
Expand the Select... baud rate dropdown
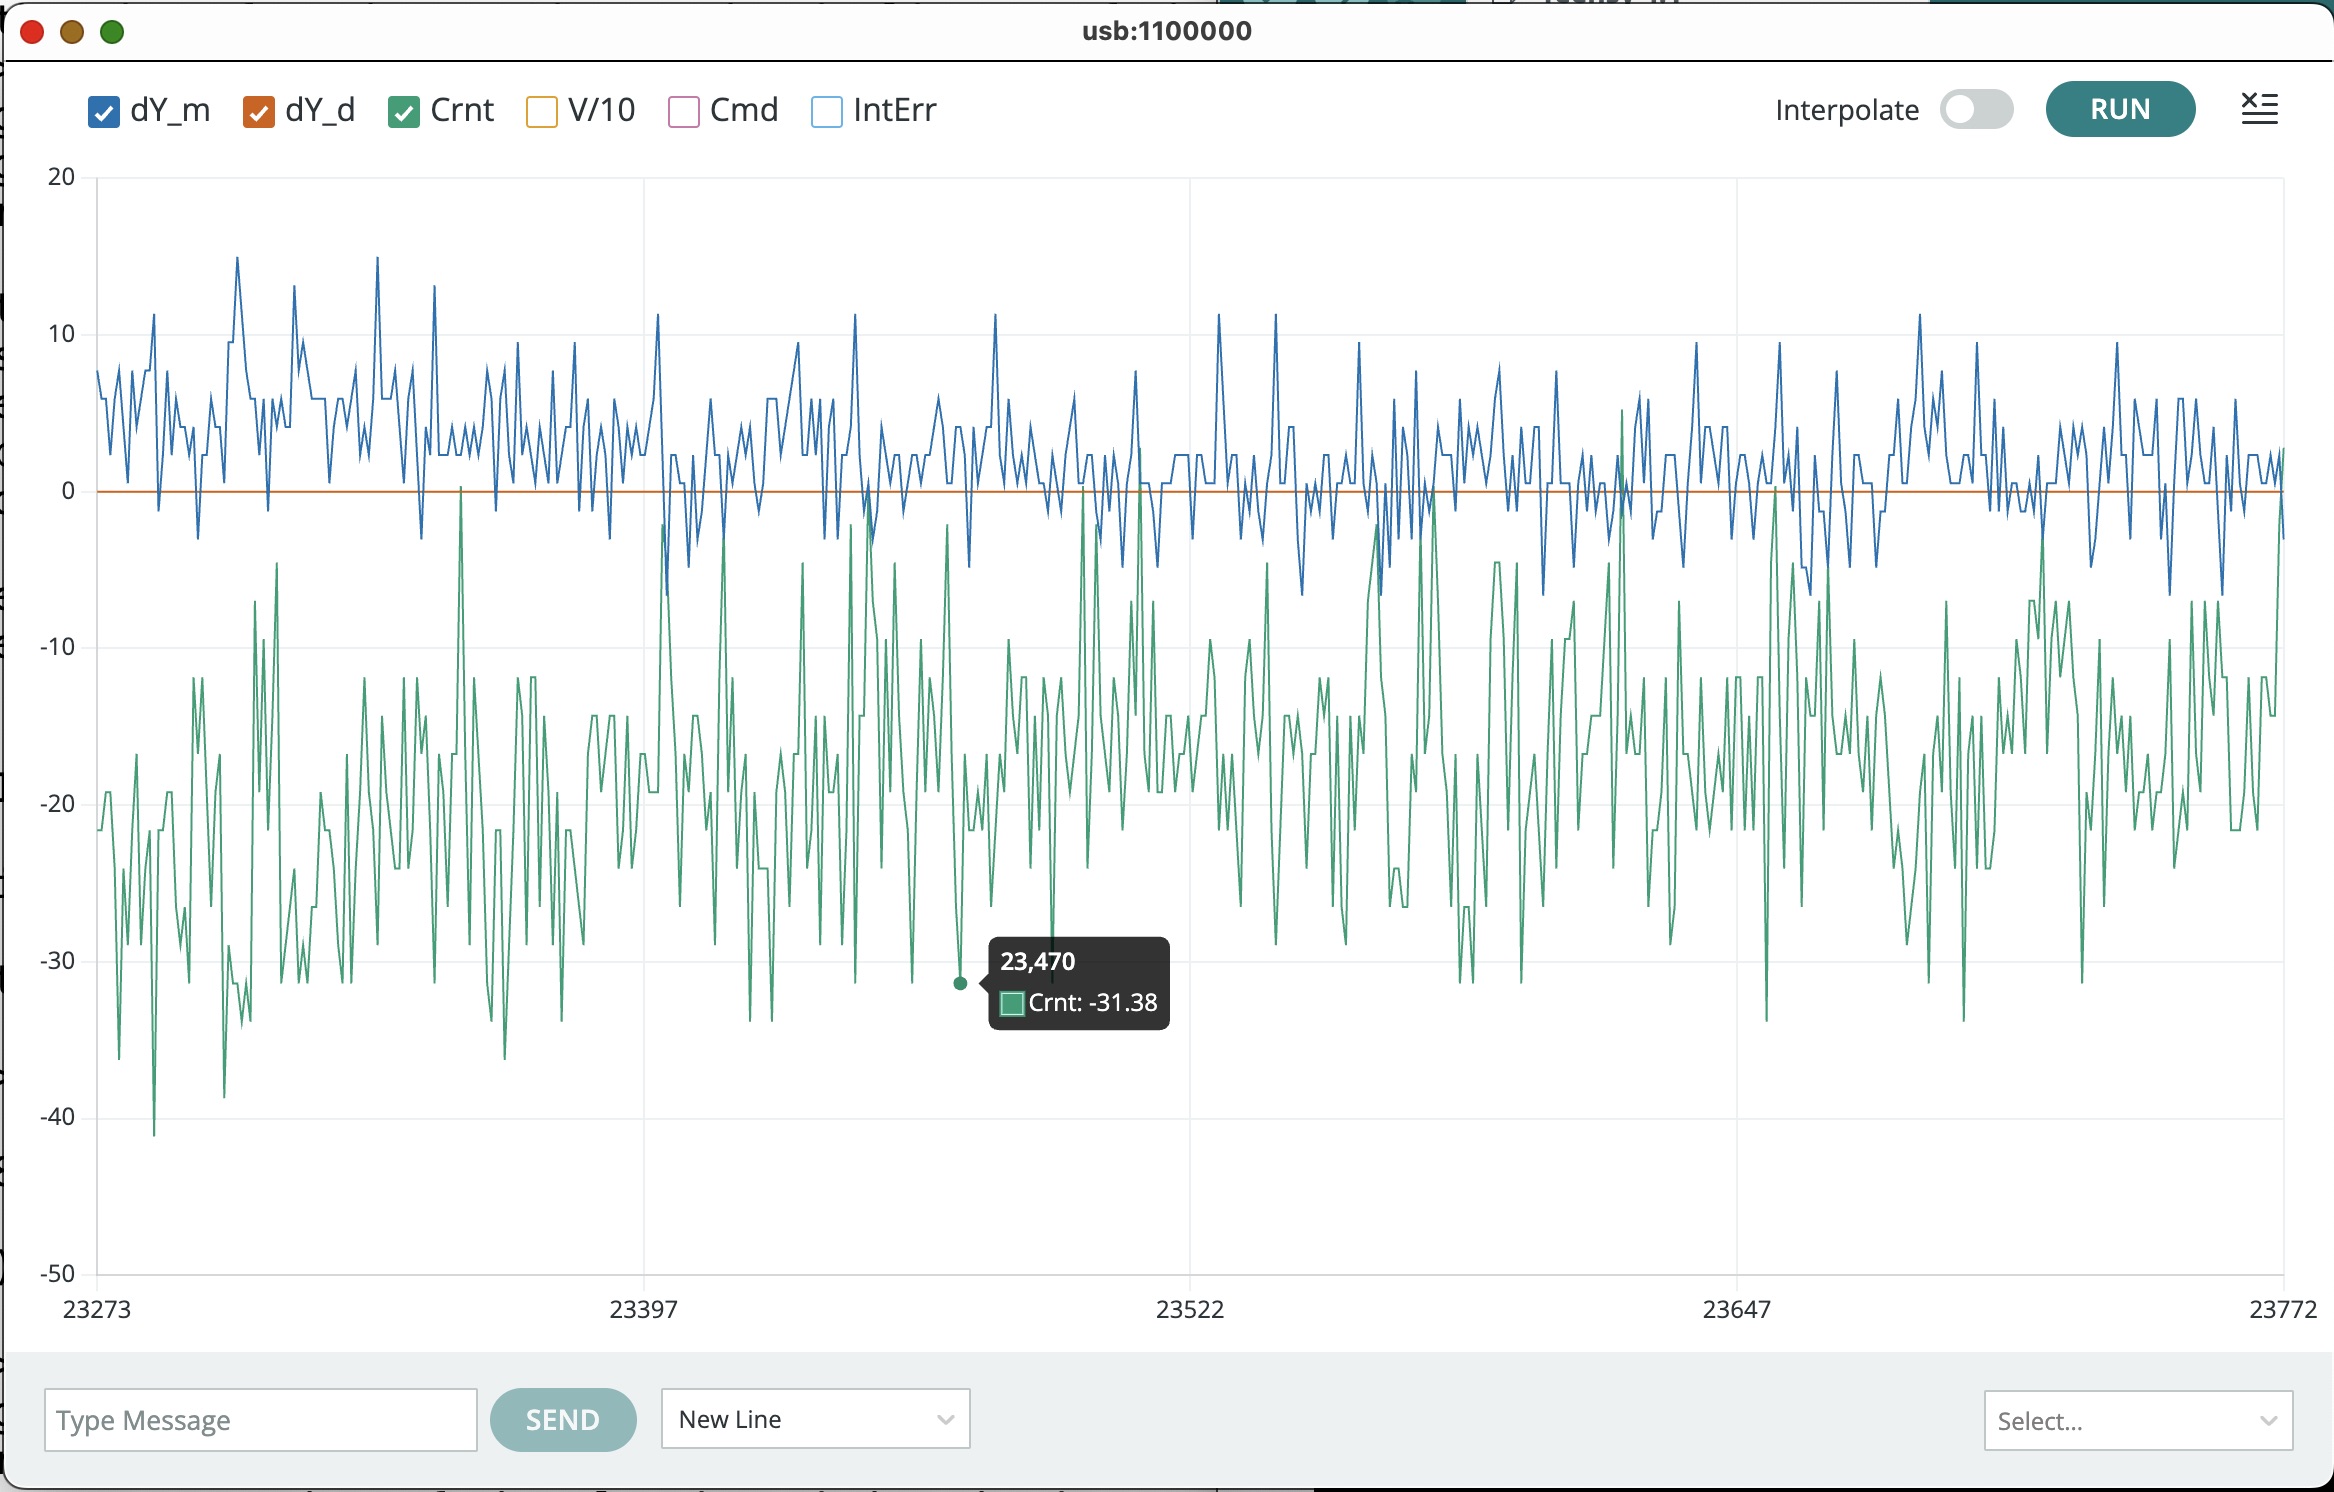2137,1420
